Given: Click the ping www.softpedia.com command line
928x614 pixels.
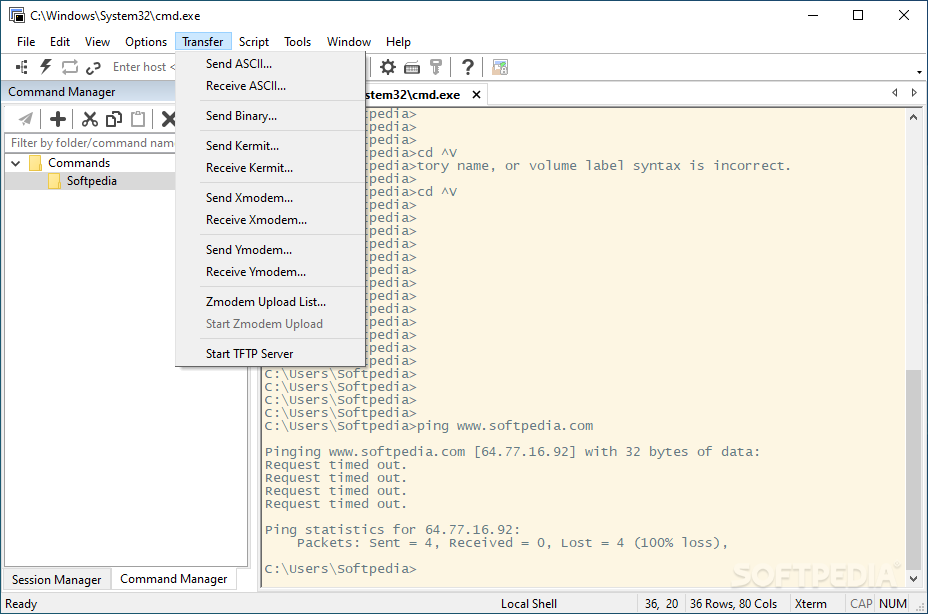Looking at the screenshot, I should (429, 426).
